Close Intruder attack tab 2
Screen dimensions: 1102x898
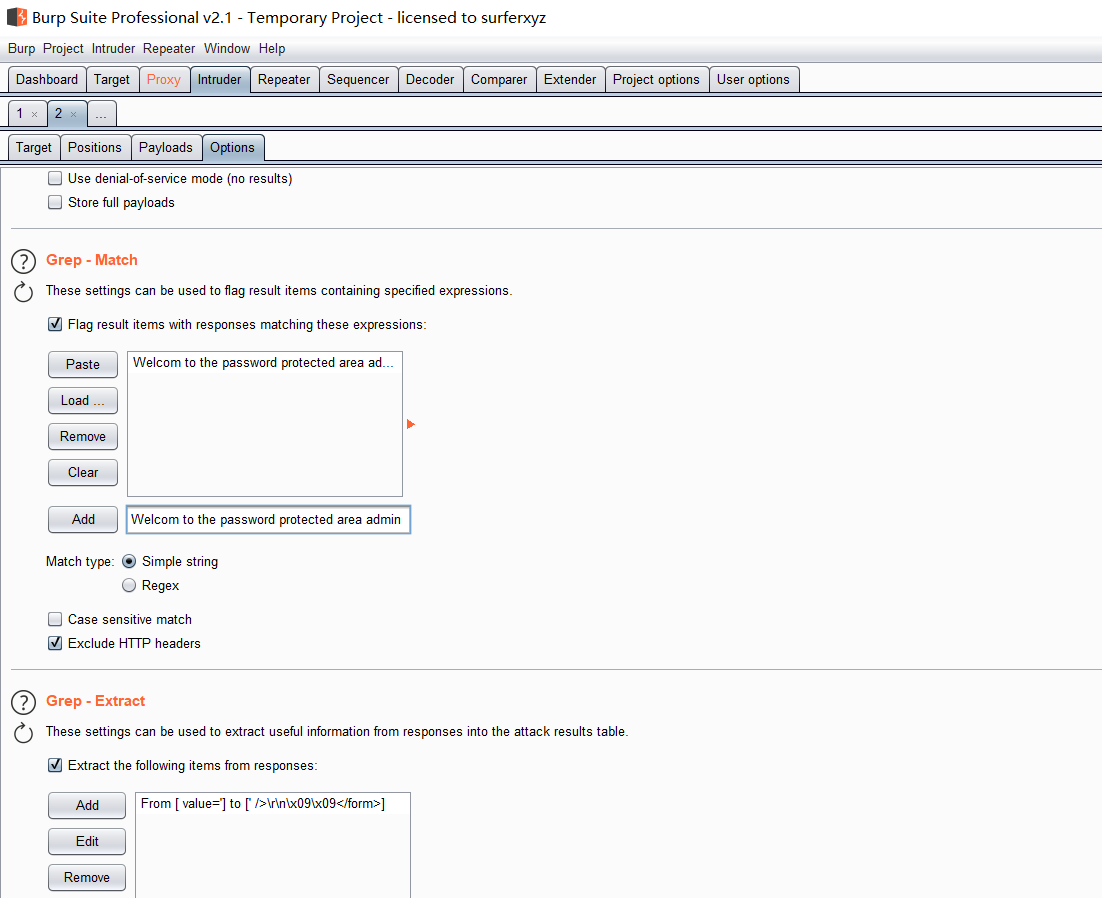[73, 114]
